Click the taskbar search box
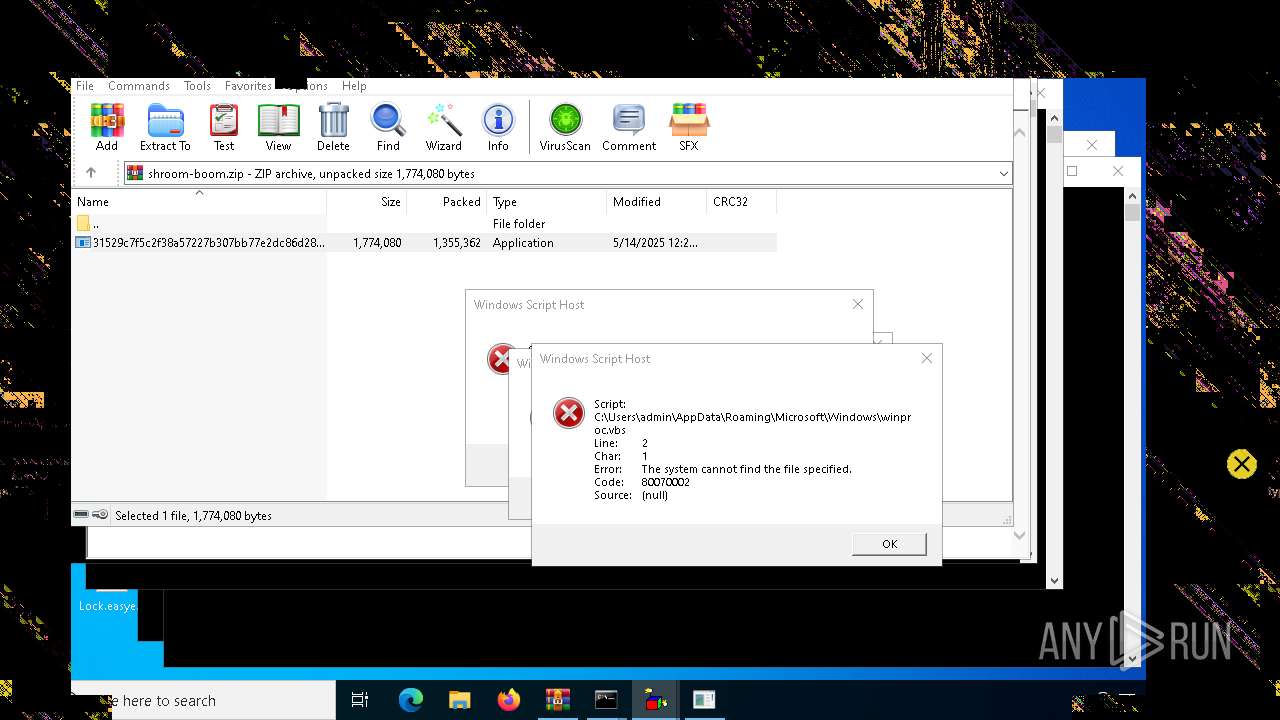 pyautogui.click(x=204, y=701)
